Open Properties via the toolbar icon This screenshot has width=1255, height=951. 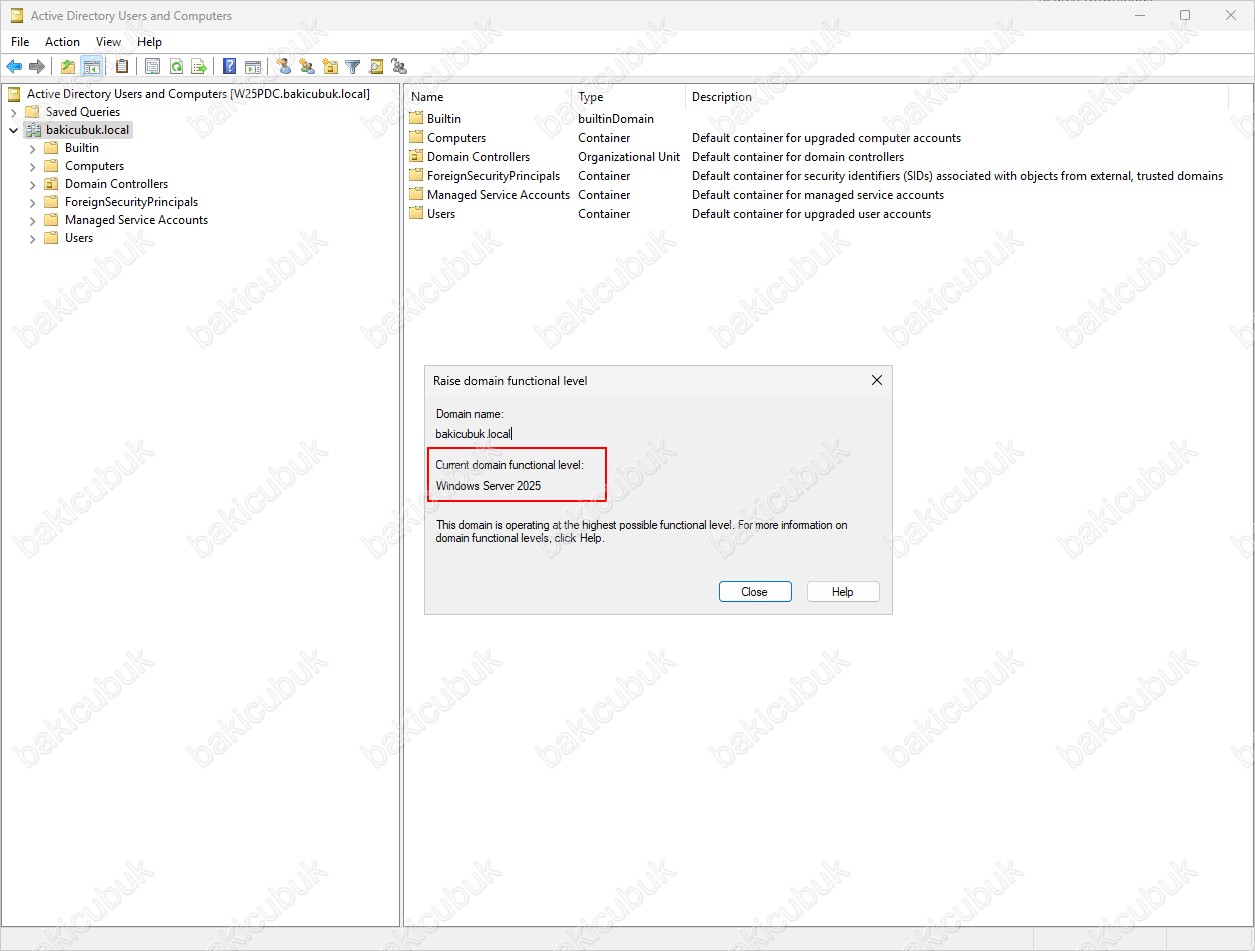click(x=153, y=67)
